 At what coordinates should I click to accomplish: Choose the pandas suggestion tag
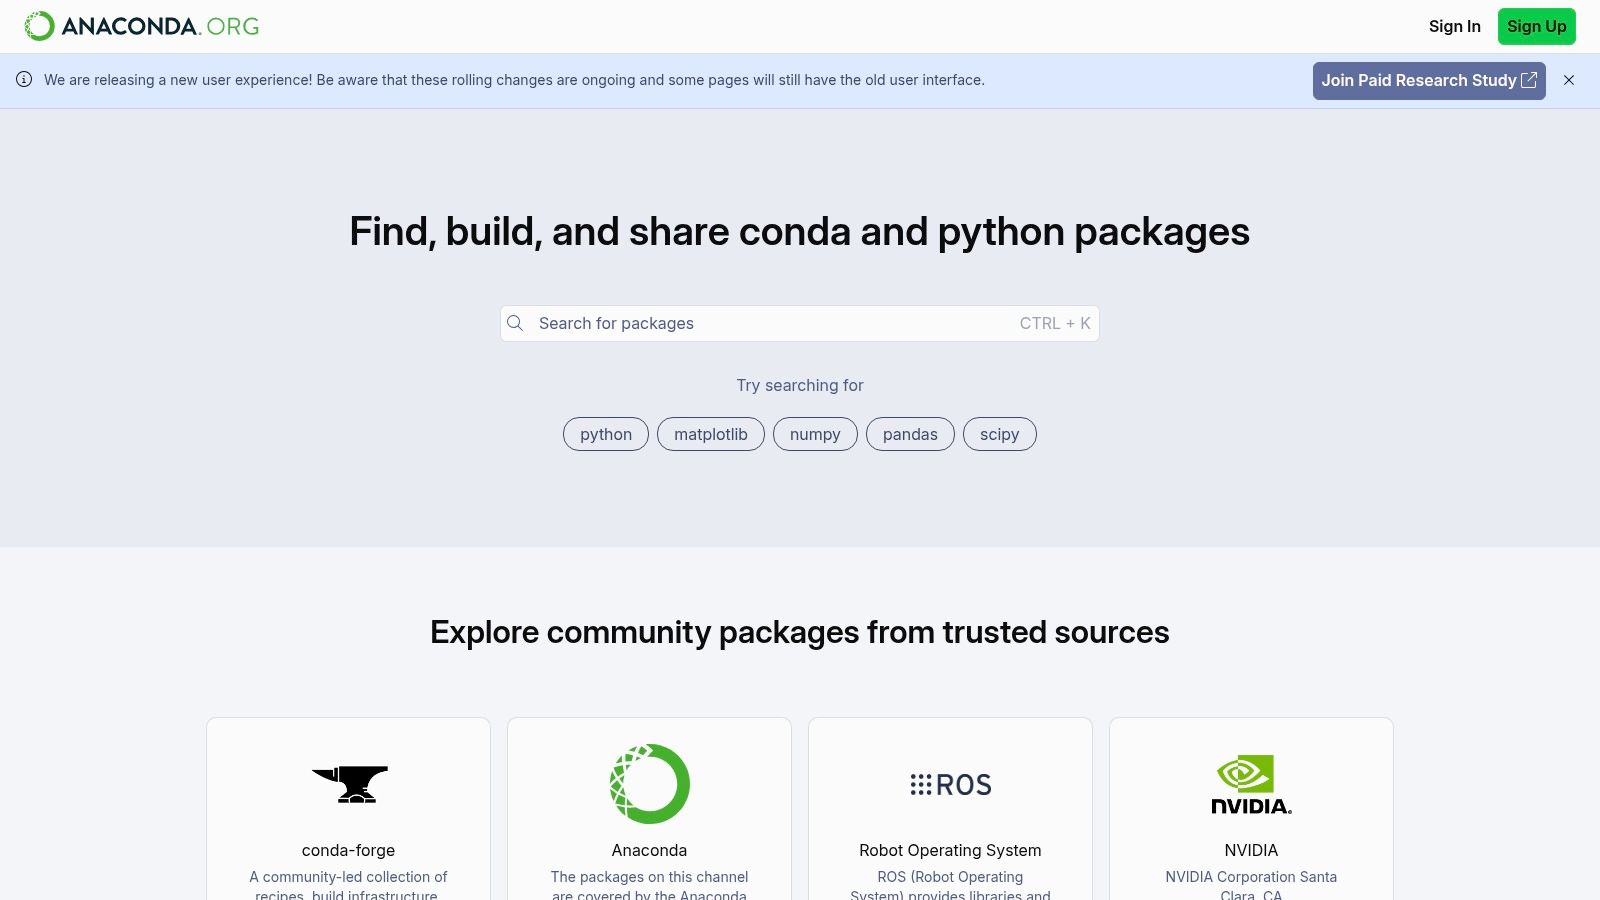click(x=910, y=434)
